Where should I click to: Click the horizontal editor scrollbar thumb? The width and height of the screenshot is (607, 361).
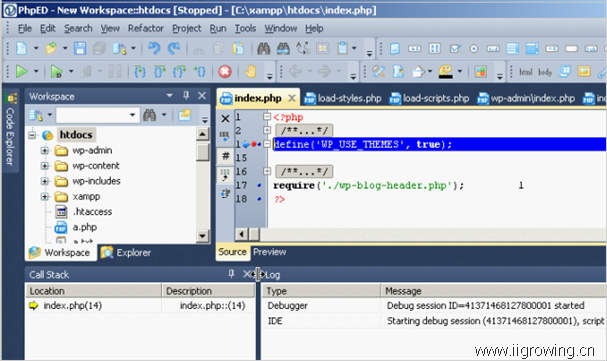(254, 234)
